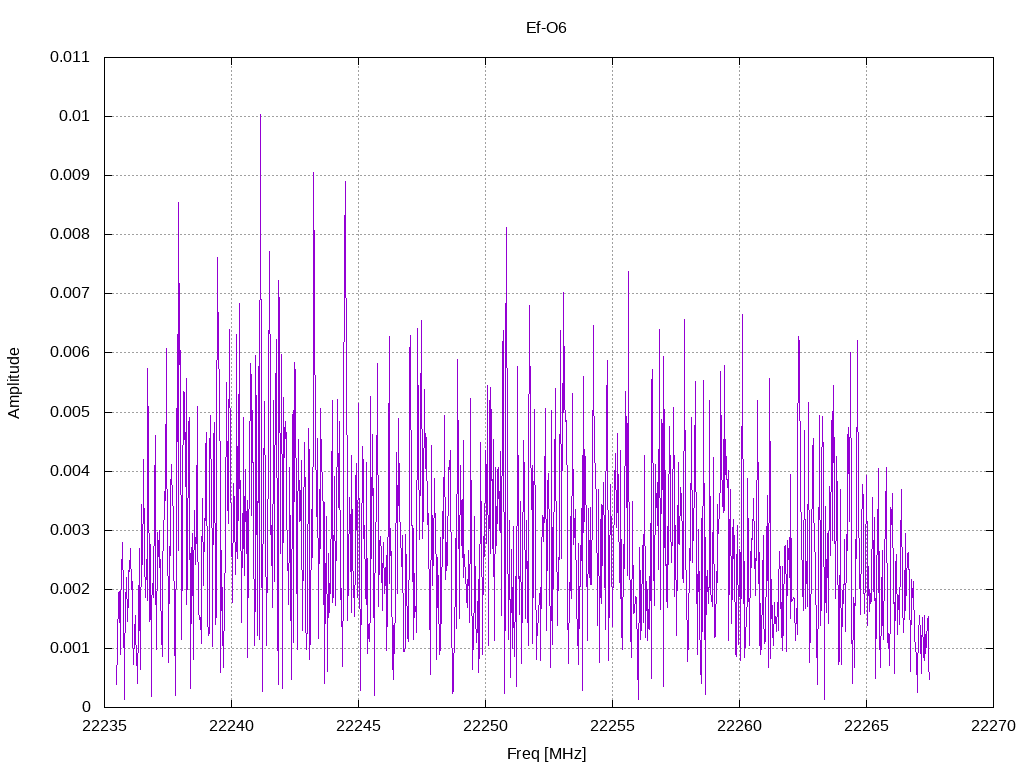
Task: Click the y-axis tick label 0.002
Action: click(x=70, y=589)
